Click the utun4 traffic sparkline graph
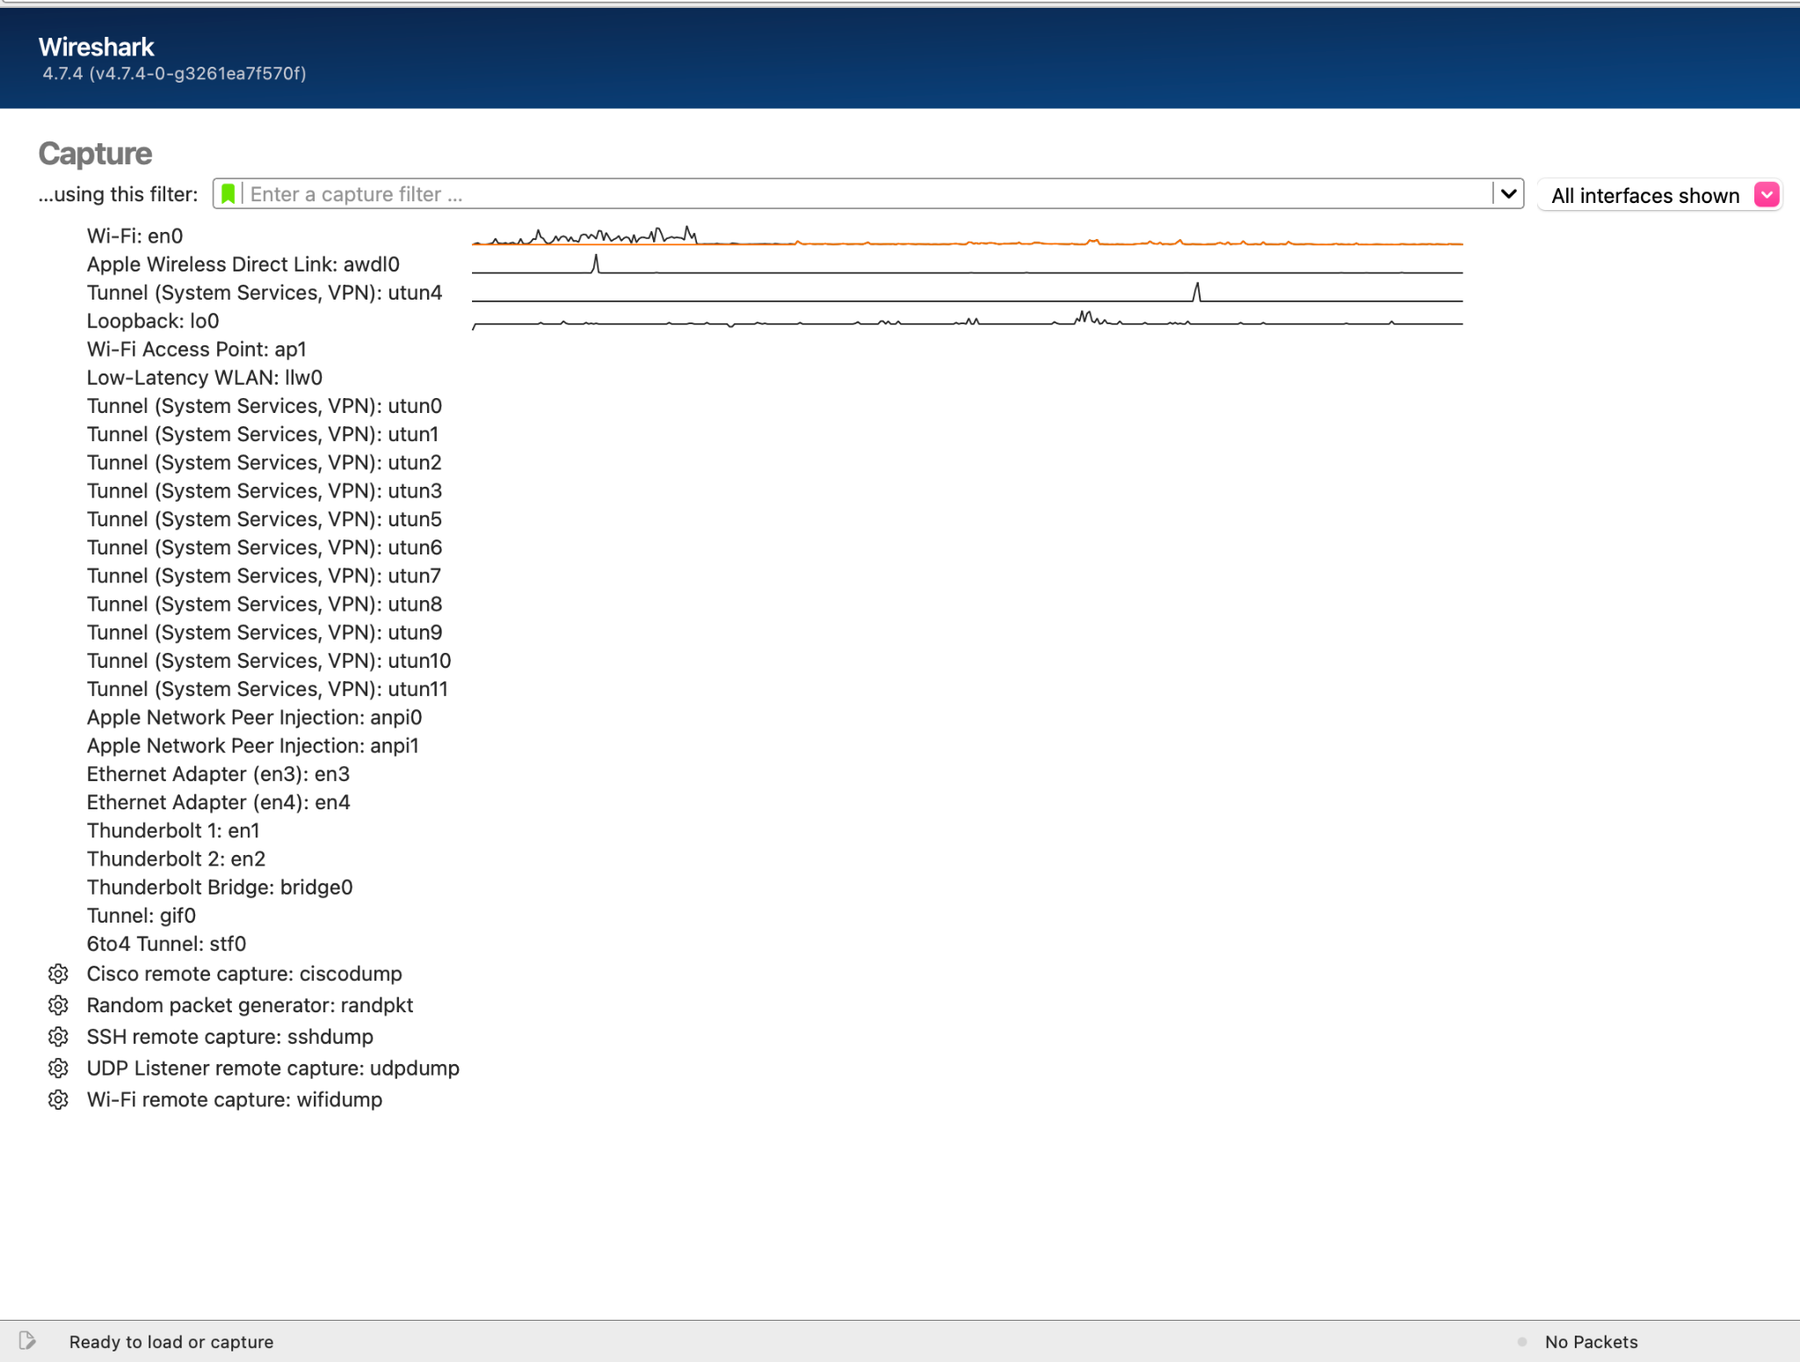The height and width of the screenshot is (1362, 1800). (x=967, y=292)
